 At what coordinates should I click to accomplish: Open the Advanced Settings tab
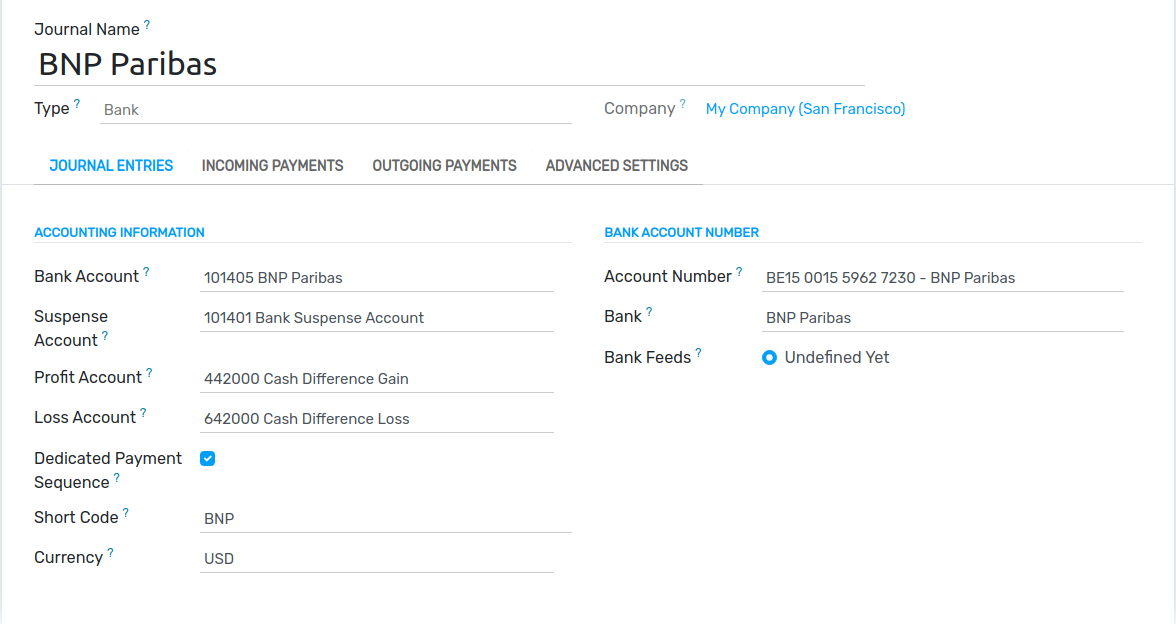pos(616,166)
